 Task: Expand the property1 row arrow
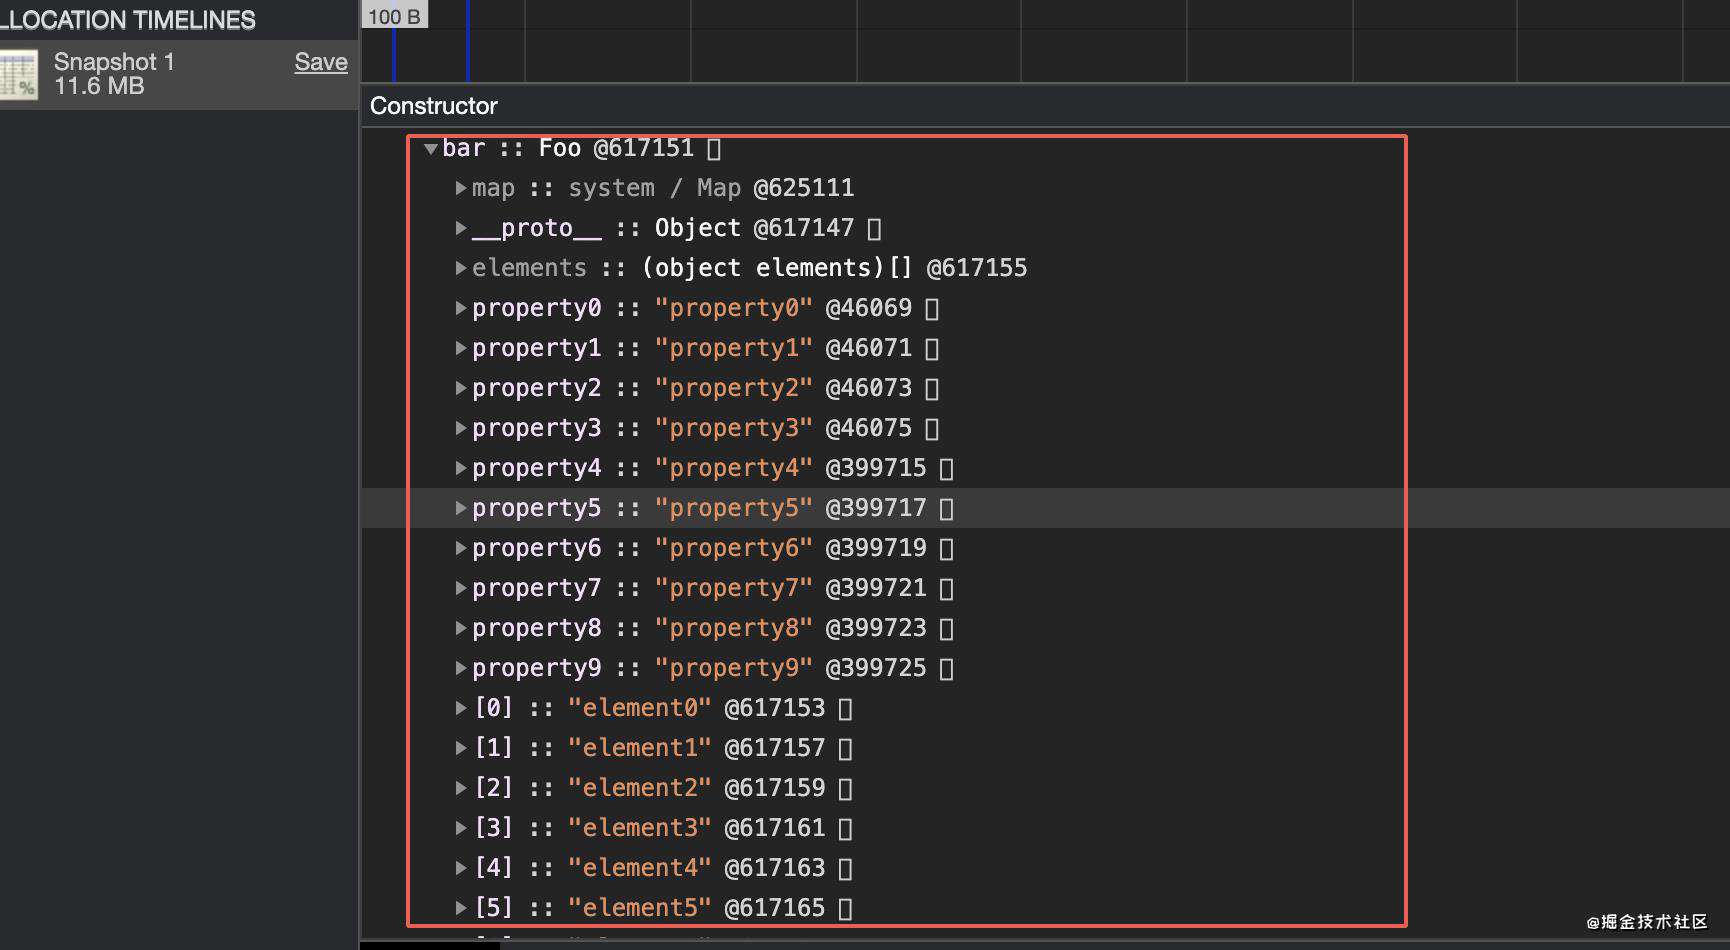click(x=461, y=348)
